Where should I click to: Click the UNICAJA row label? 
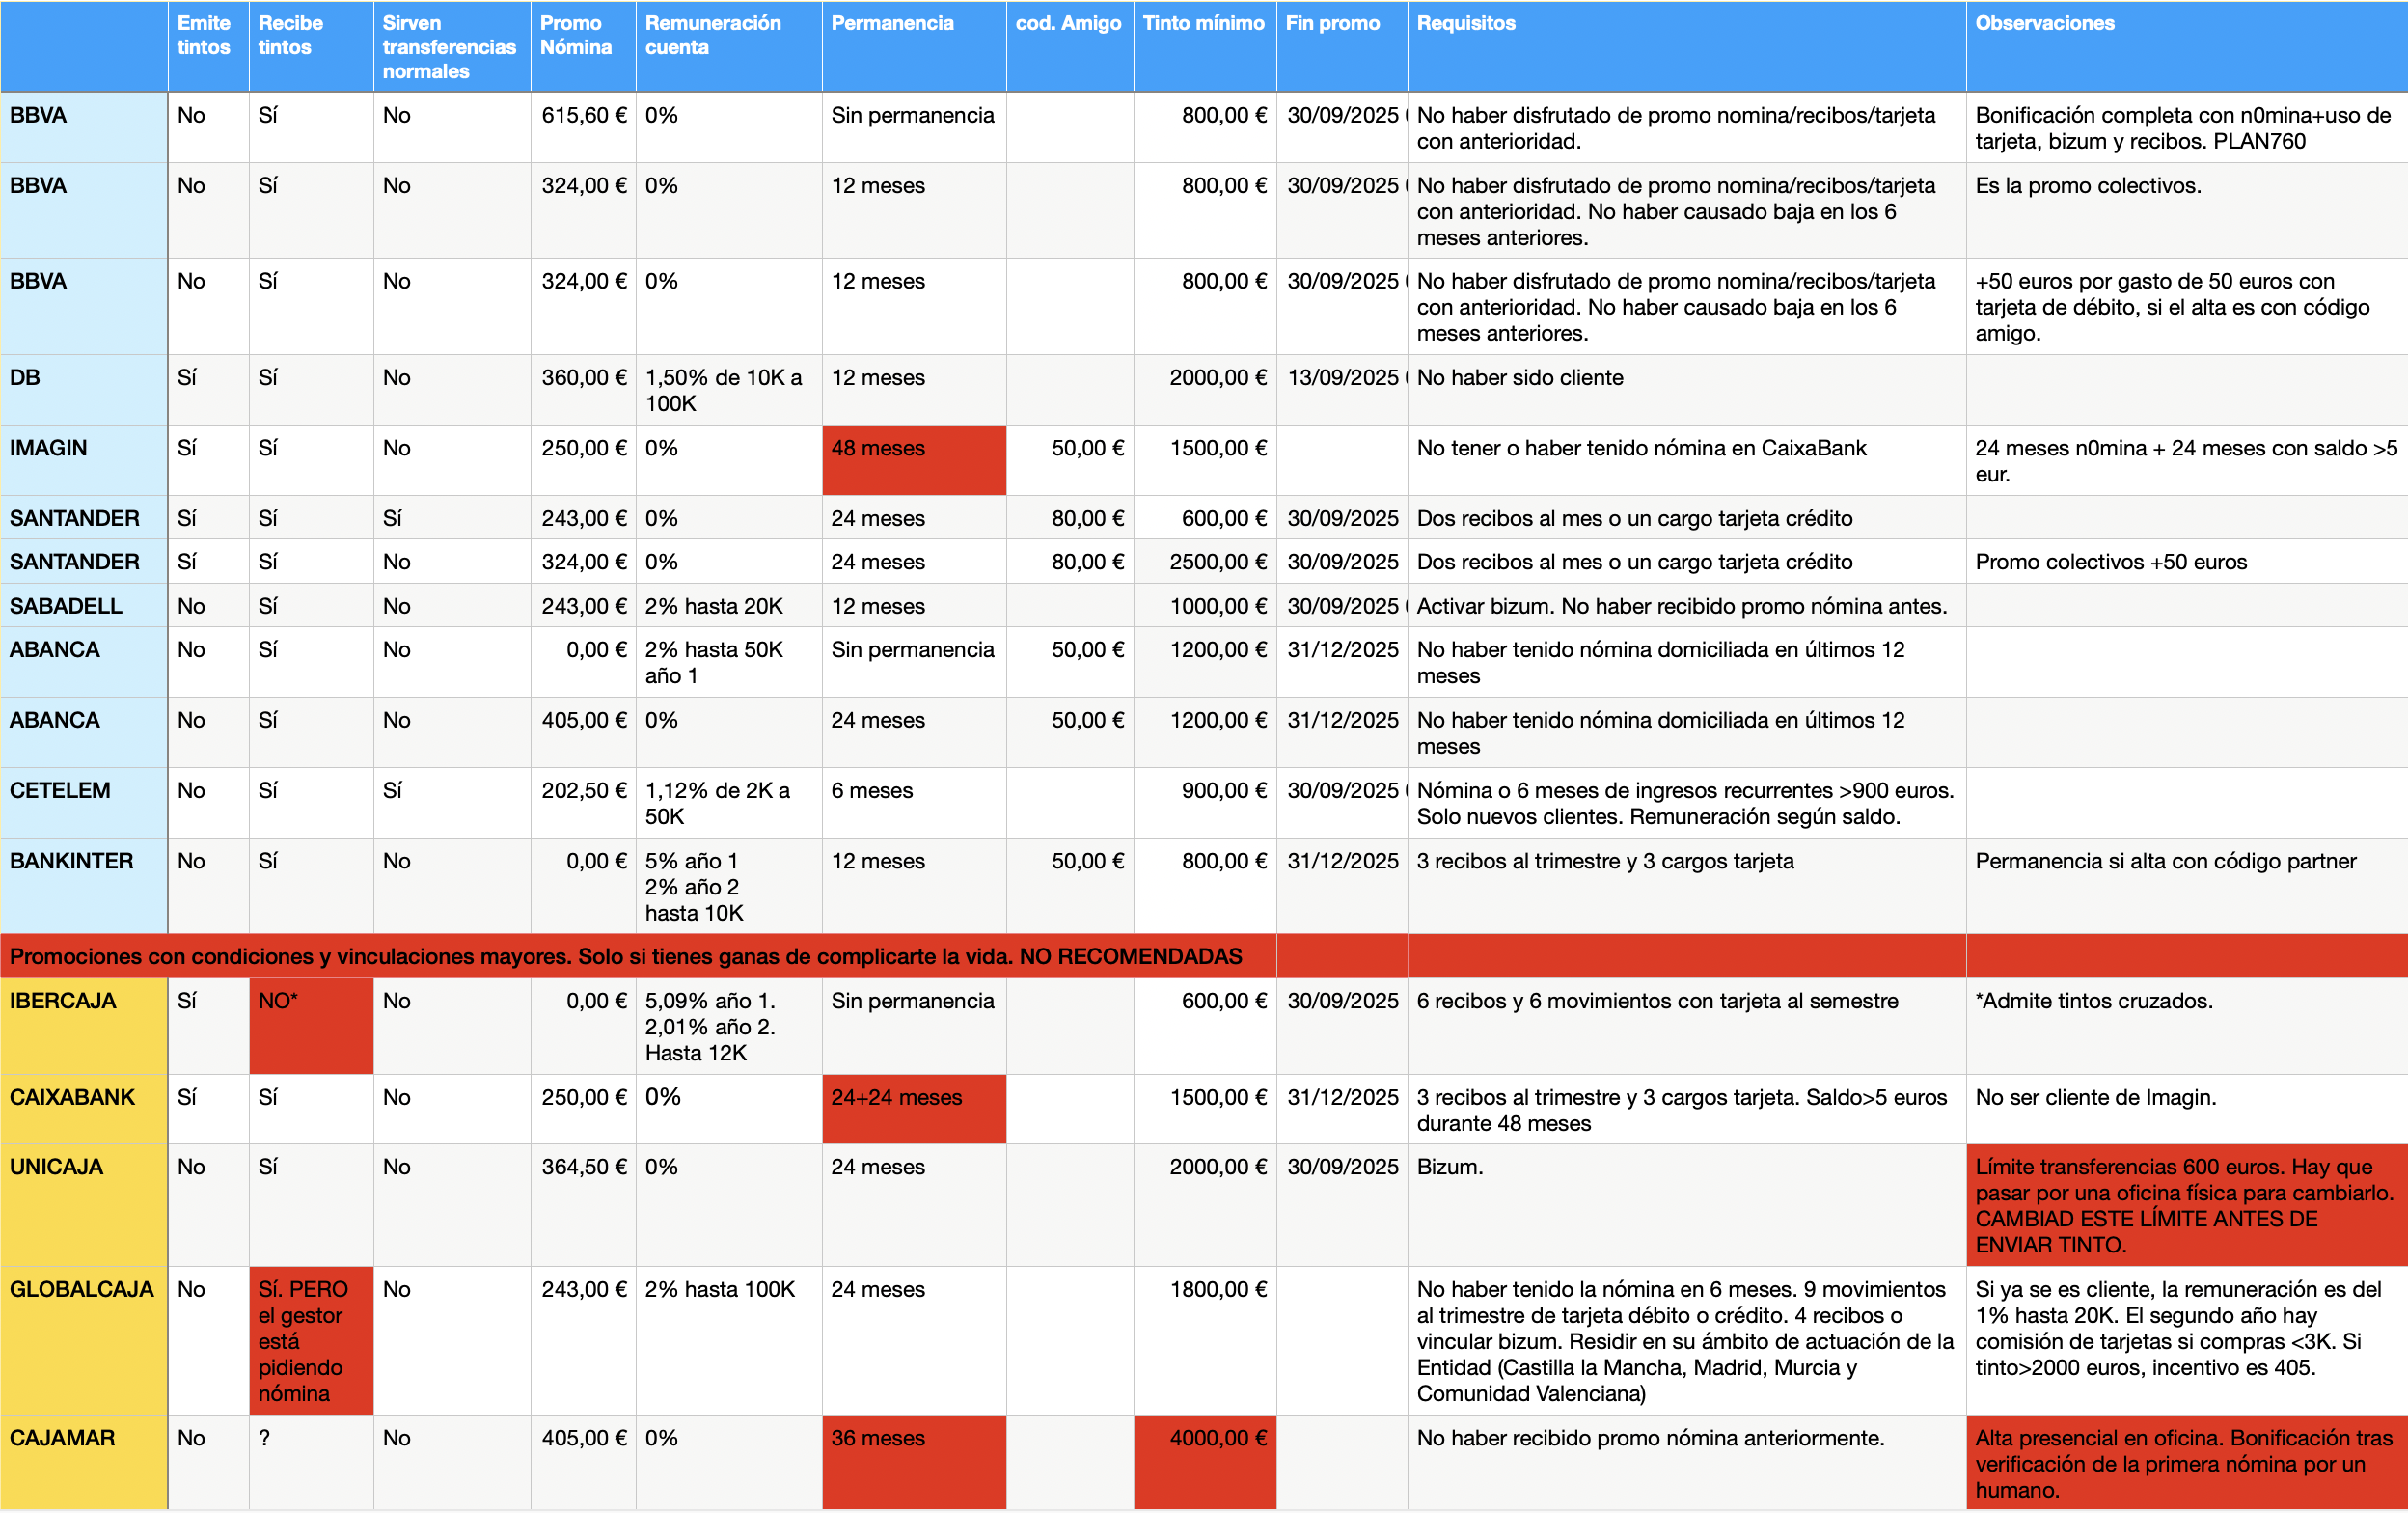[84, 1205]
